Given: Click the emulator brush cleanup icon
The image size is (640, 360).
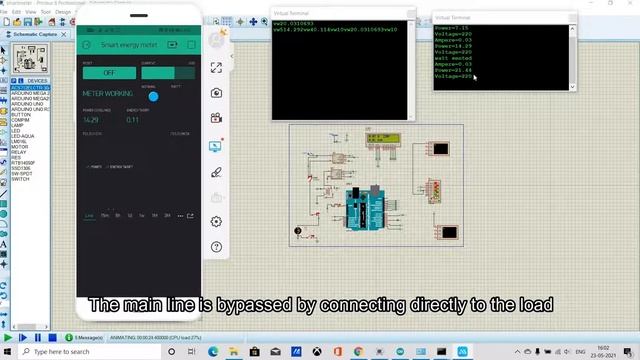Looking at the screenshot, I should [216, 172].
